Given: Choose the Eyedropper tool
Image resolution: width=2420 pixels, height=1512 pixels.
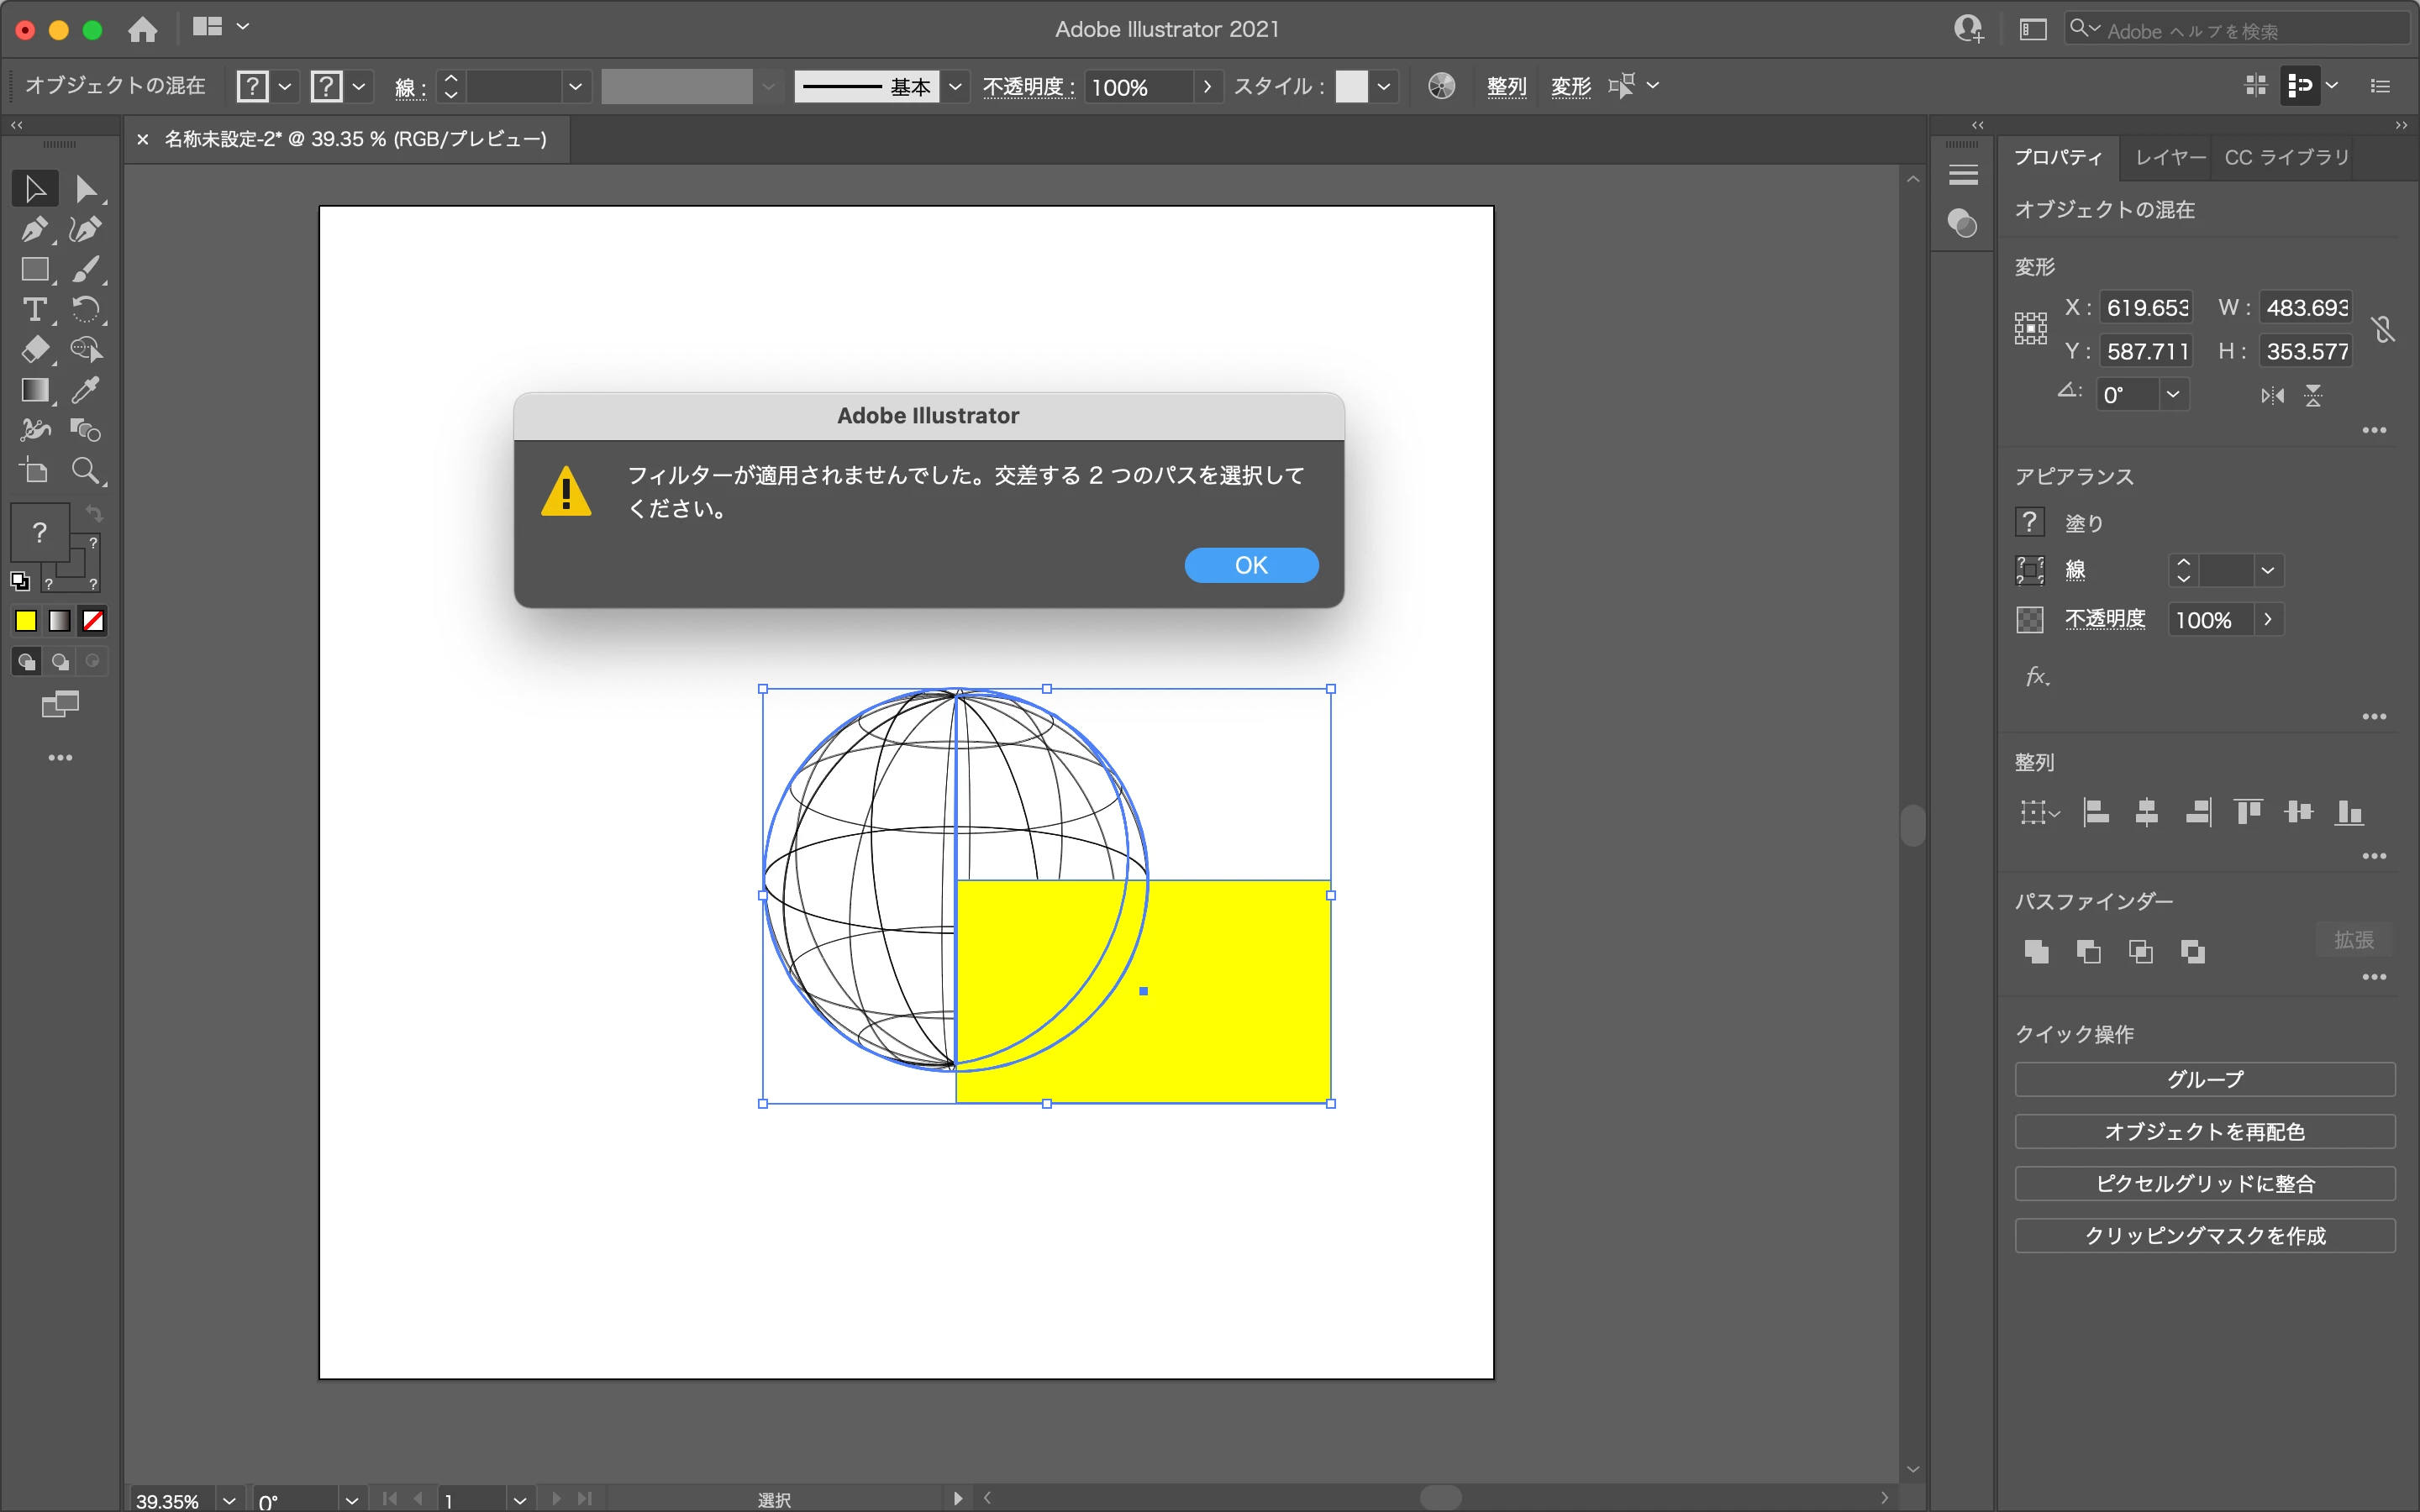Looking at the screenshot, I should (85, 390).
